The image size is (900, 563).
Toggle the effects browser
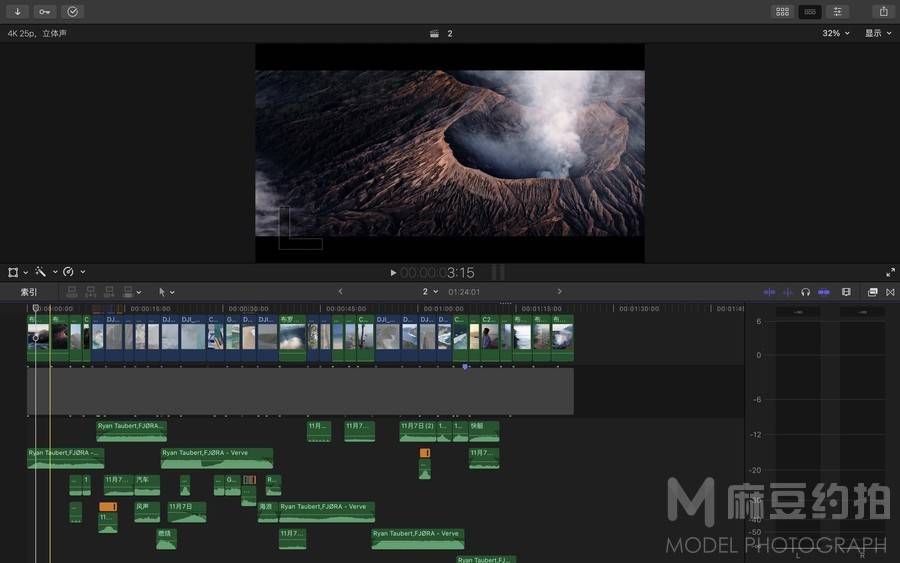coord(872,292)
